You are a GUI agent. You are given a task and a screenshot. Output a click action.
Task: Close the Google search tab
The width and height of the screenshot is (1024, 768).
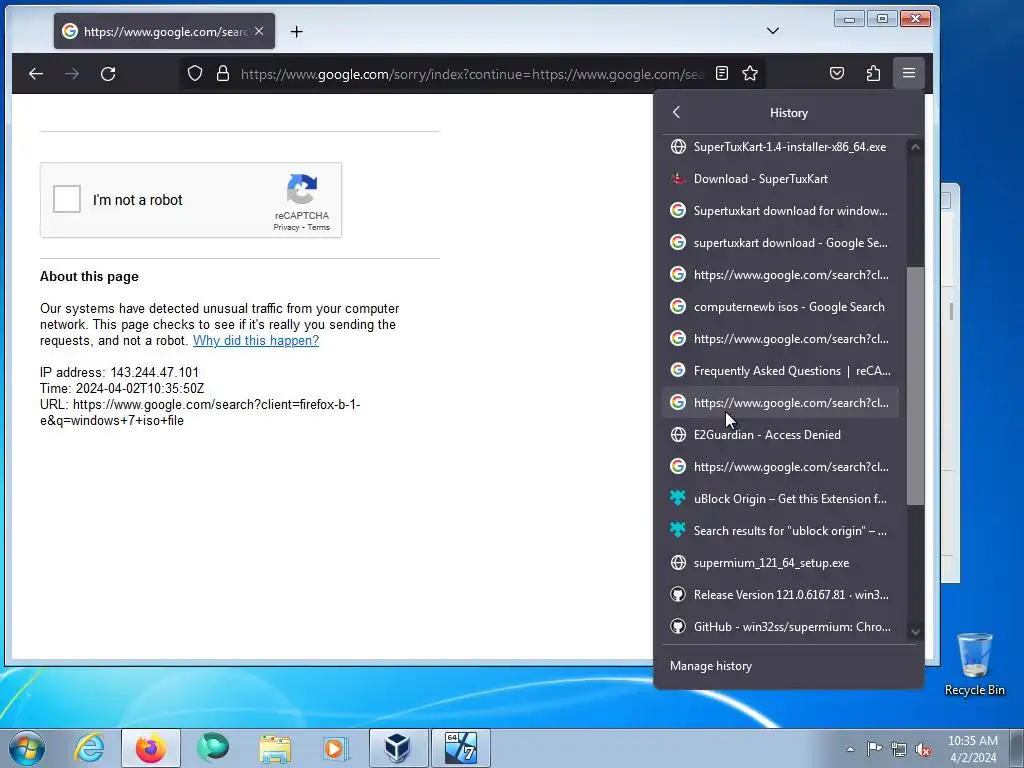point(259,31)
